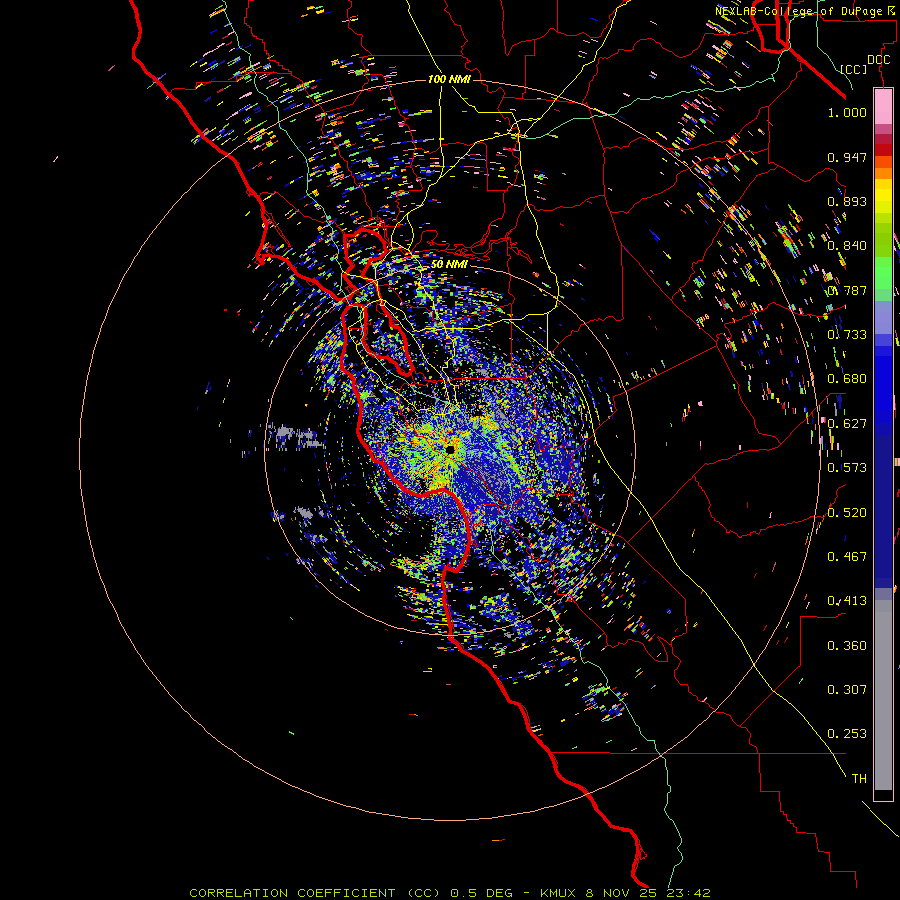The width and height of the screenshot is (900, 900).
Task: Pick the red segment of the color bar
Action: coord(883,149)
